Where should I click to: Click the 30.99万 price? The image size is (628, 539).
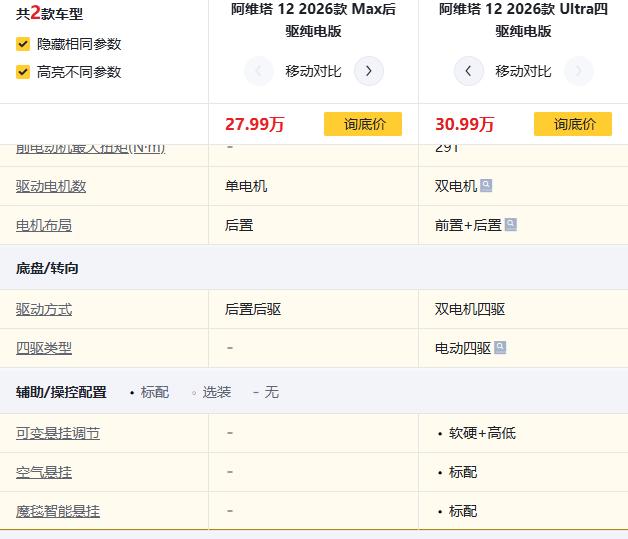coord(465,124)
